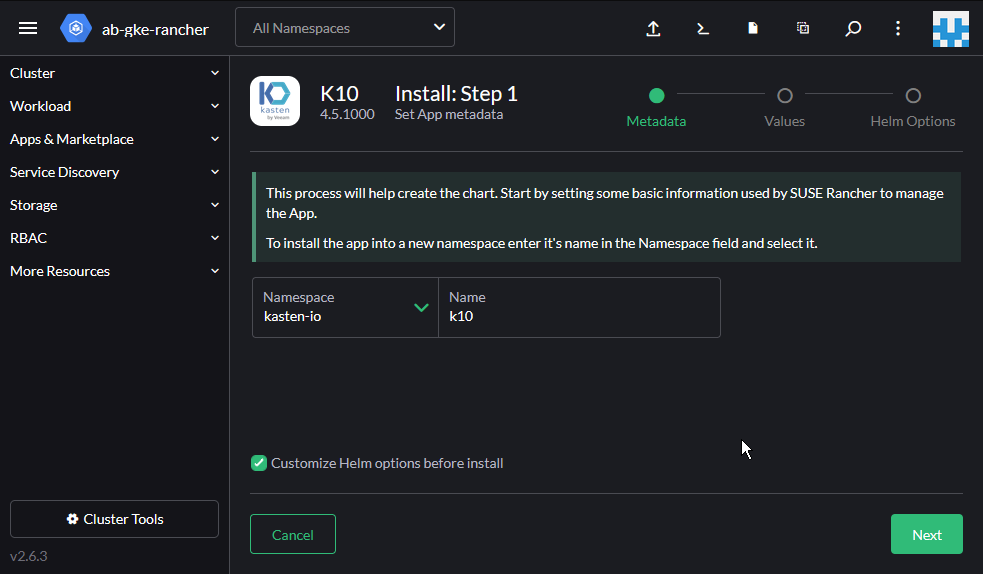This screenshot has width=983, height=574.
Task: Open the hamburger navigation menu
Action: point(28,28)
